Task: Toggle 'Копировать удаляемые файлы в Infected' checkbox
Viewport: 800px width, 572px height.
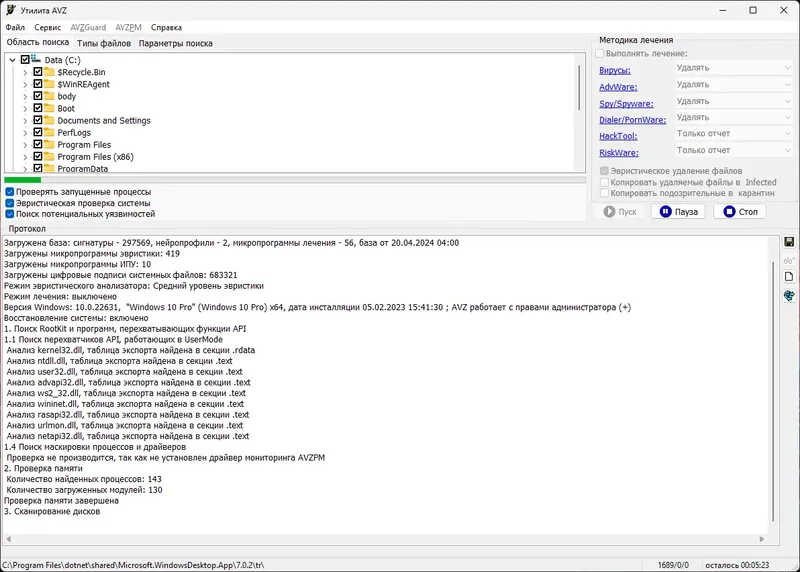Action: click(605, 182)
